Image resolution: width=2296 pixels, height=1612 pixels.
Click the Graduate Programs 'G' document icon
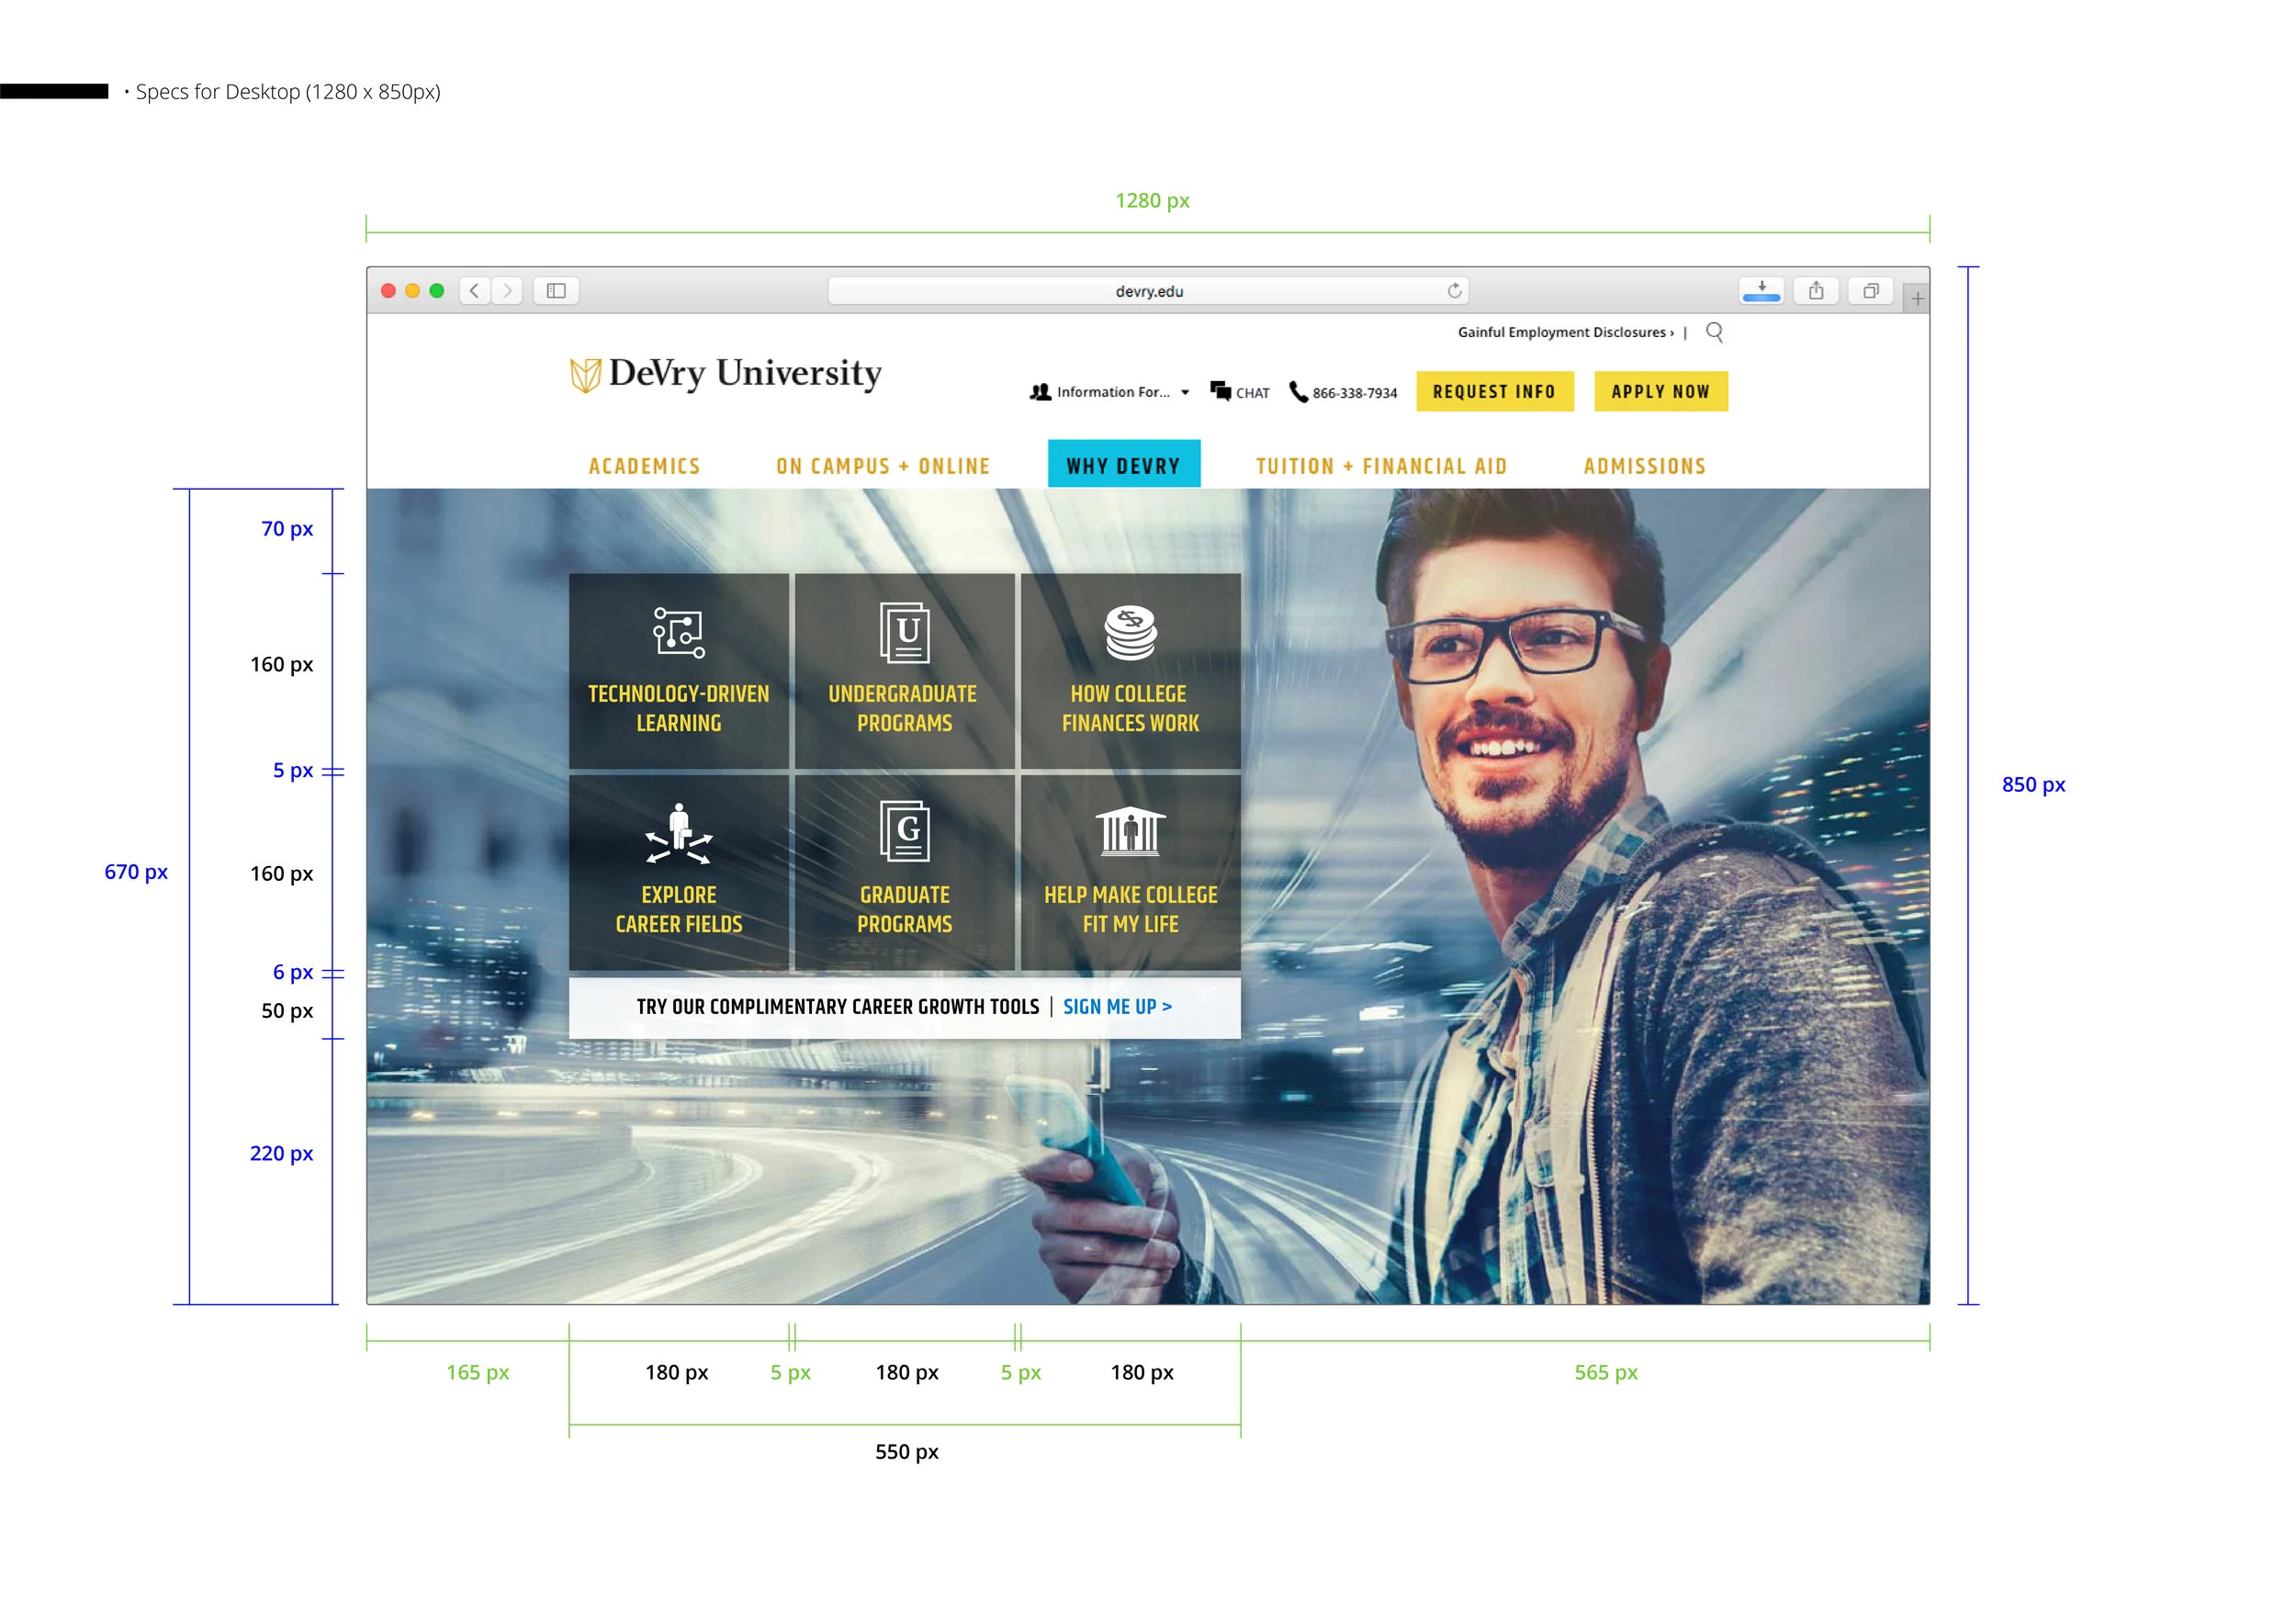(x=905, y=832)
